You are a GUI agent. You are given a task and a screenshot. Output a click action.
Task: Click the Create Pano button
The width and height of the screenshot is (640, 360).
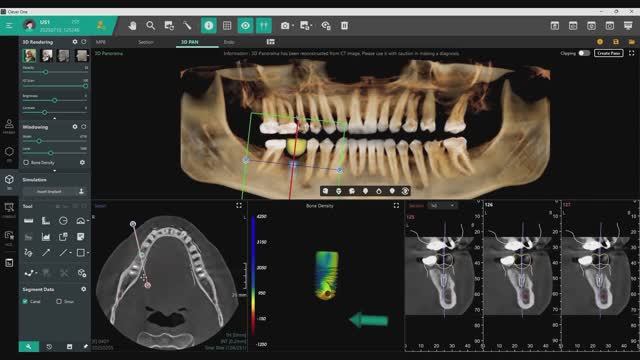[609, 53]
